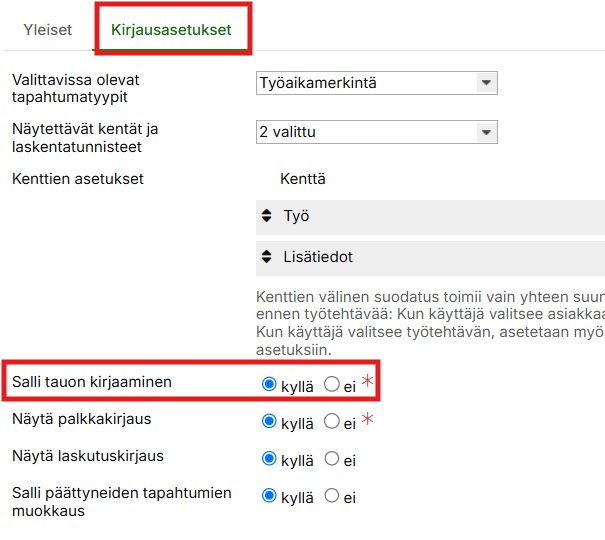Click the dropdown arrow next to Työaikamerkintä
Screen dimensions: 605x540
coord(485,83)
